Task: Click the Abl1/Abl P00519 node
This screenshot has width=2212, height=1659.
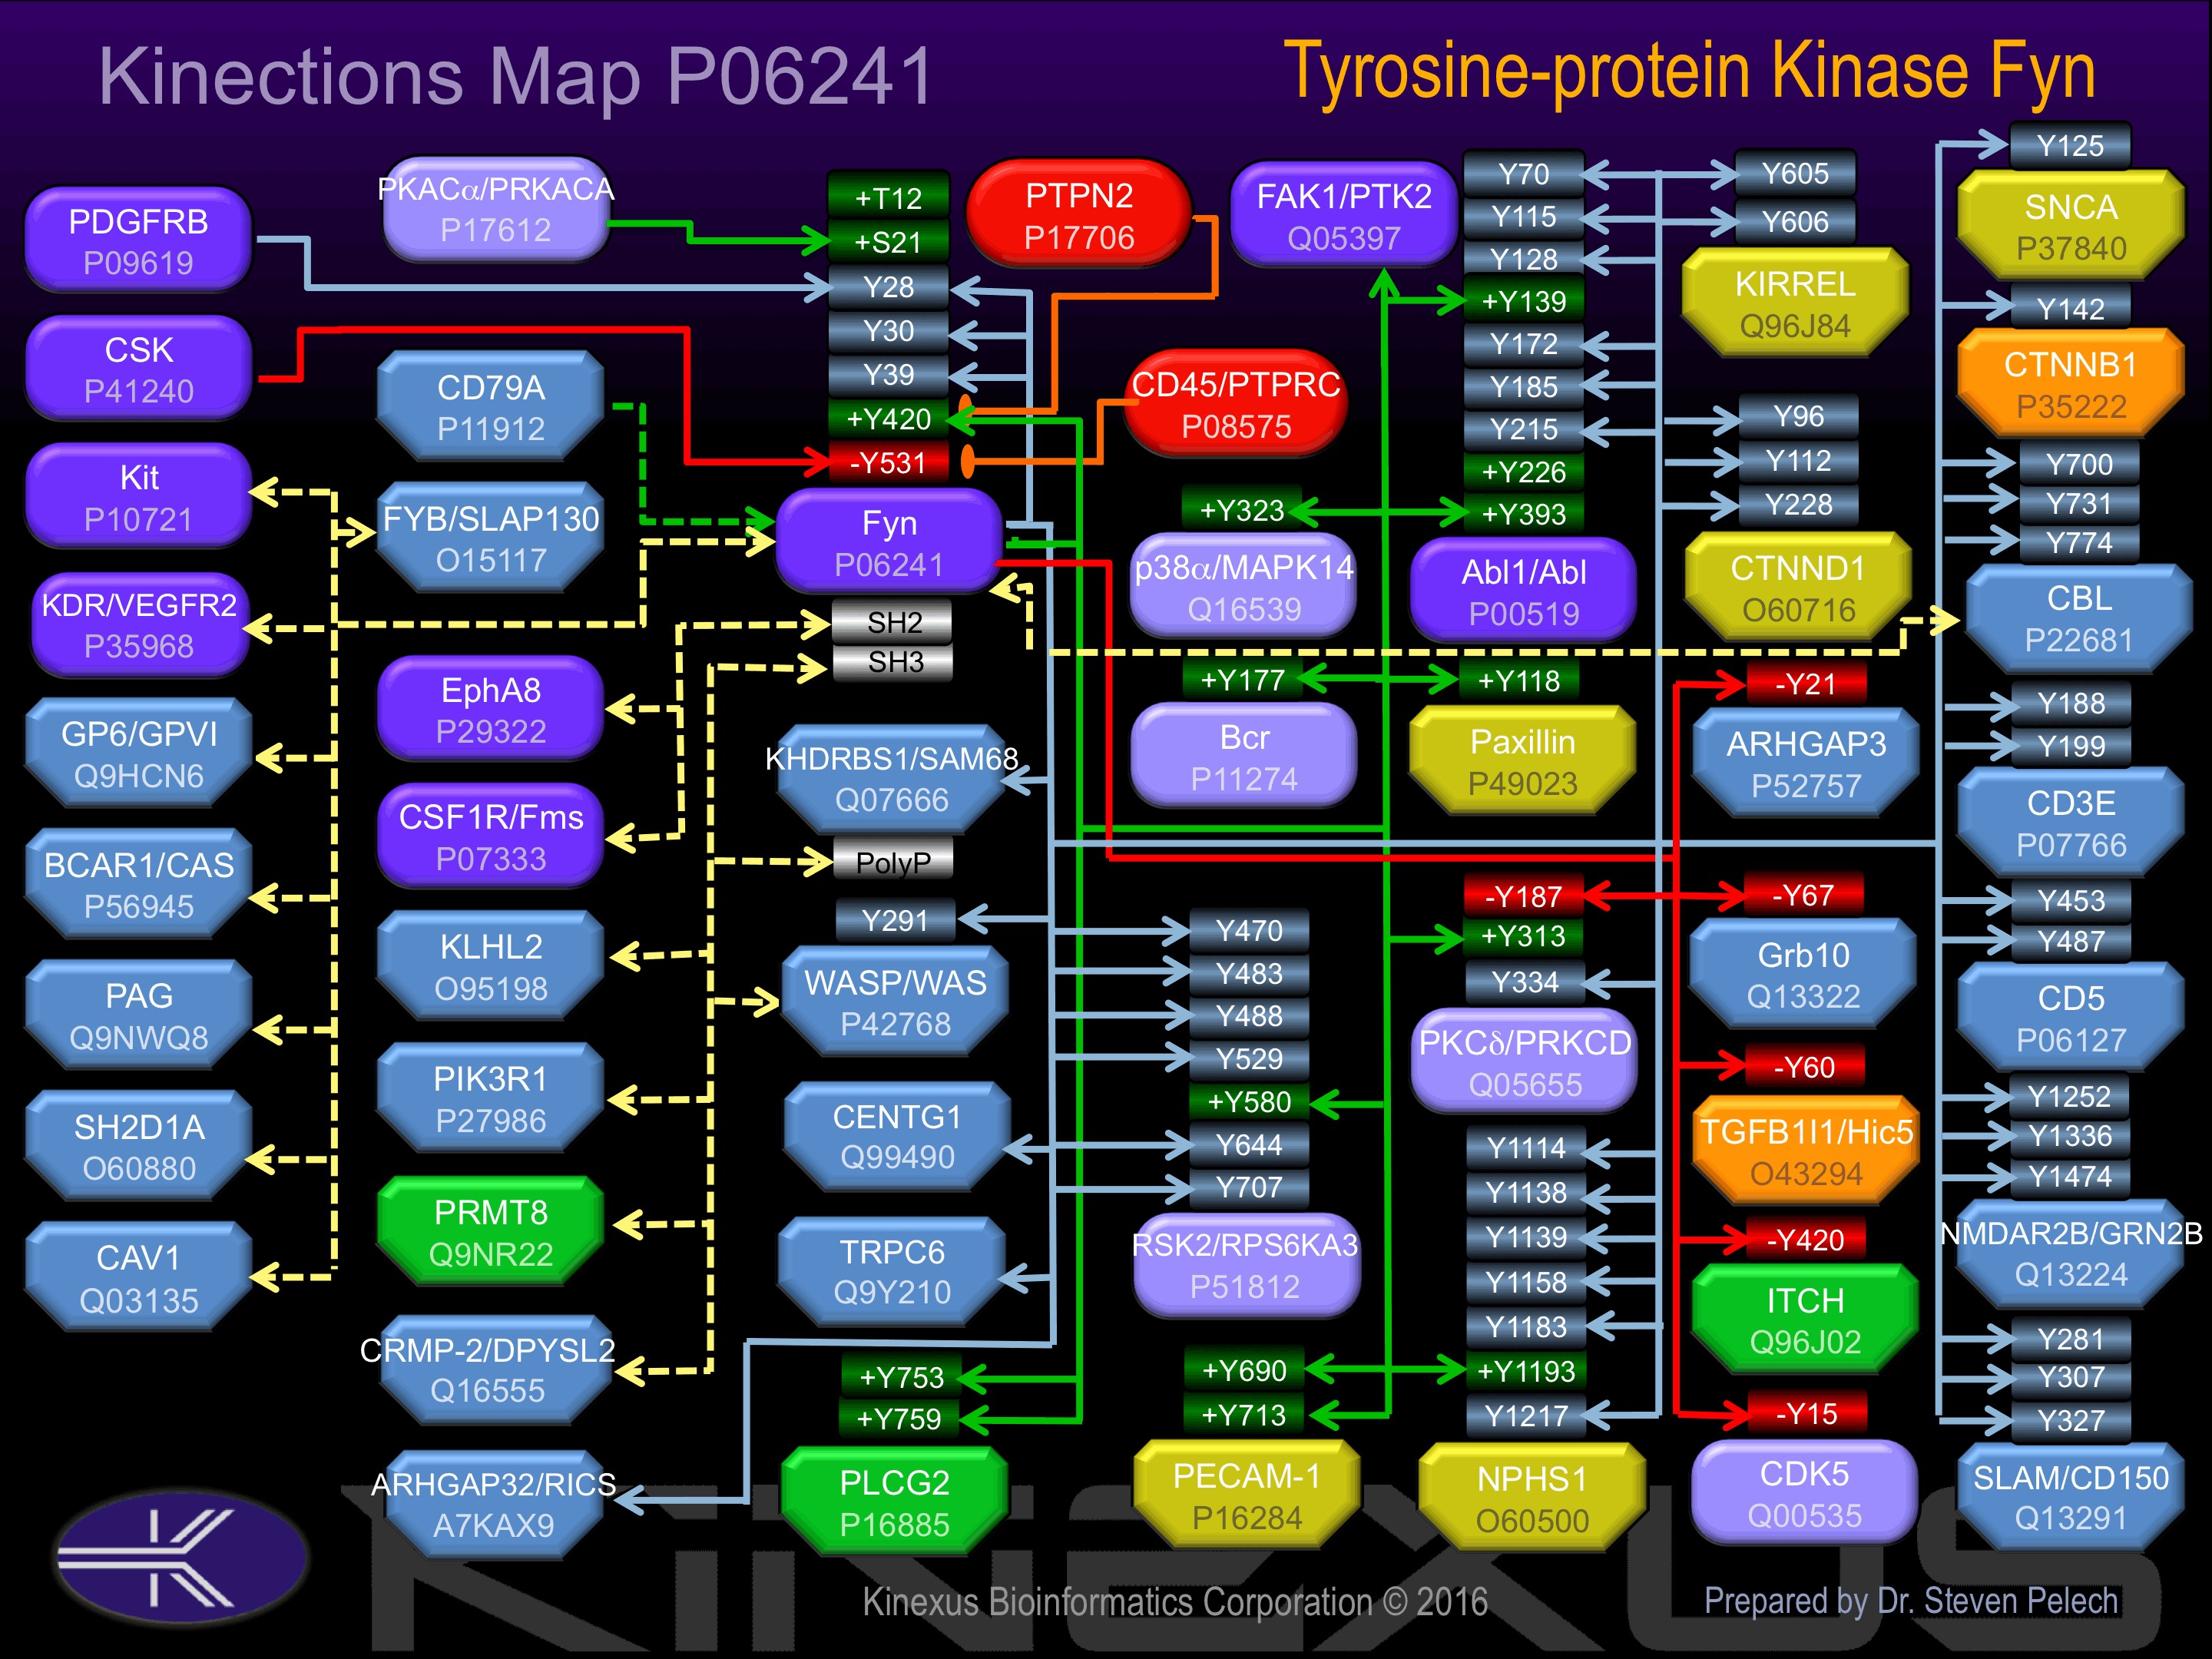Action: point(1524,591)
